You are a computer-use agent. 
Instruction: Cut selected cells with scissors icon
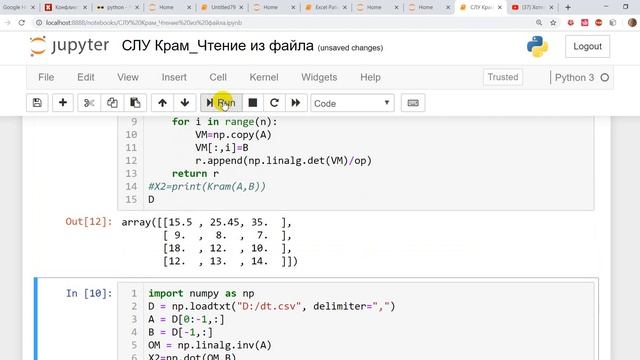(x=89, y=103)
